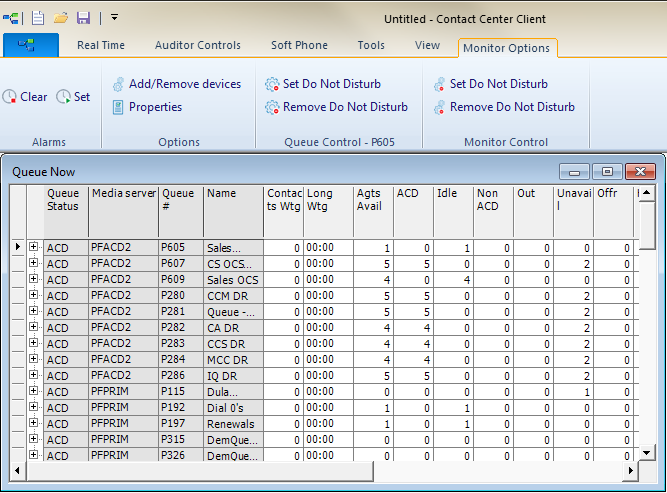The height and width of the screenshot is (493, 667).
Task: Click the Open folder icon in title bar
Action: (61, 17)
